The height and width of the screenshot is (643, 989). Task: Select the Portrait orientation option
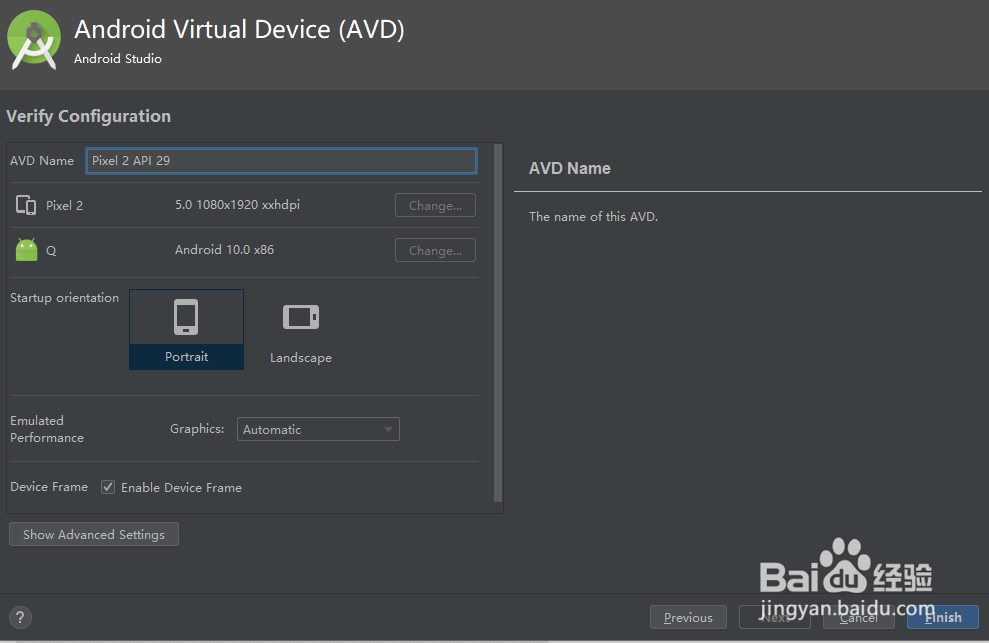[x=187, y=329]
